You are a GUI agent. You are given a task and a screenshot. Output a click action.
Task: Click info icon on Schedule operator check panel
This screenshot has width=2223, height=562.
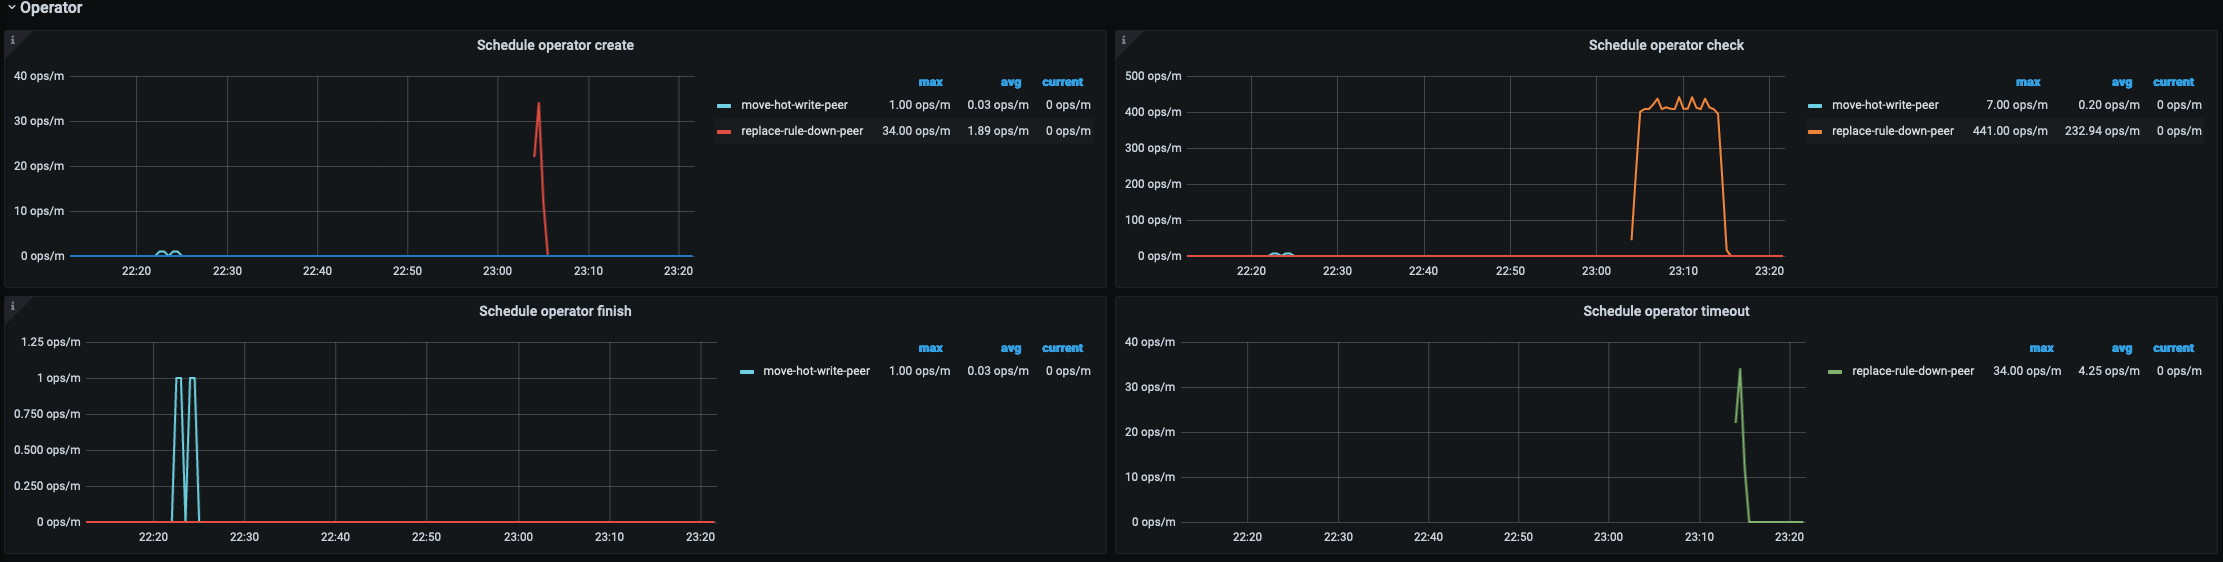[x=1124, y=41]
